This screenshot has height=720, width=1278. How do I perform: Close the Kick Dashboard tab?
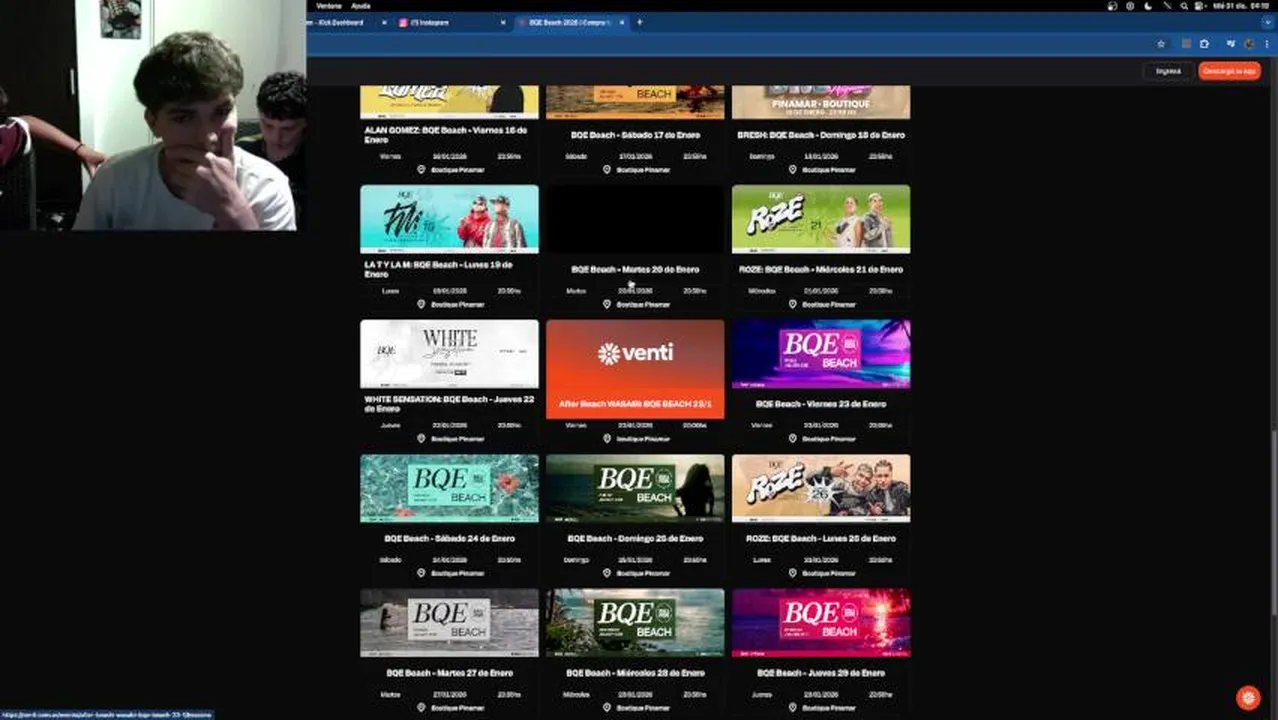[384, 22]
